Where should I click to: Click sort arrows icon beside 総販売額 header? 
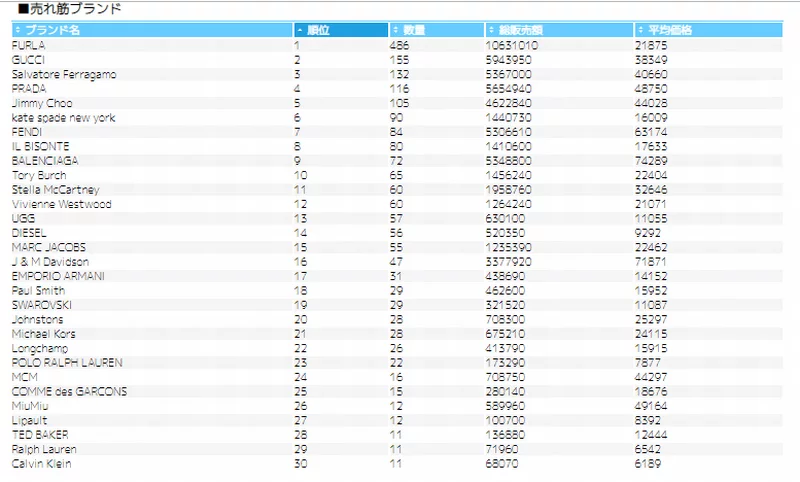coord(491,30)
